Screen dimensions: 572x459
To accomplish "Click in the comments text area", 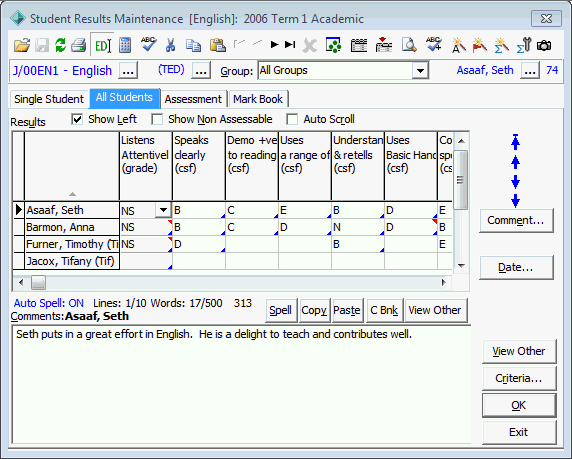I will tap(241, 385).
